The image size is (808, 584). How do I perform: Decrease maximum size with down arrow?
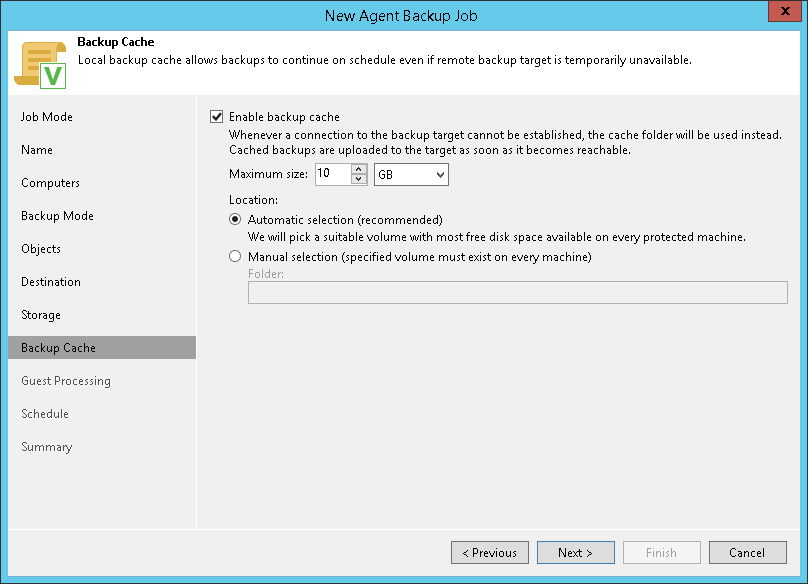coord(360,180)
